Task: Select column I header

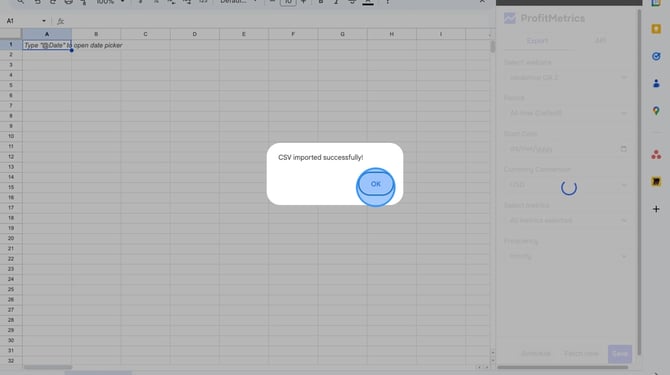Action: coord(441,34)
